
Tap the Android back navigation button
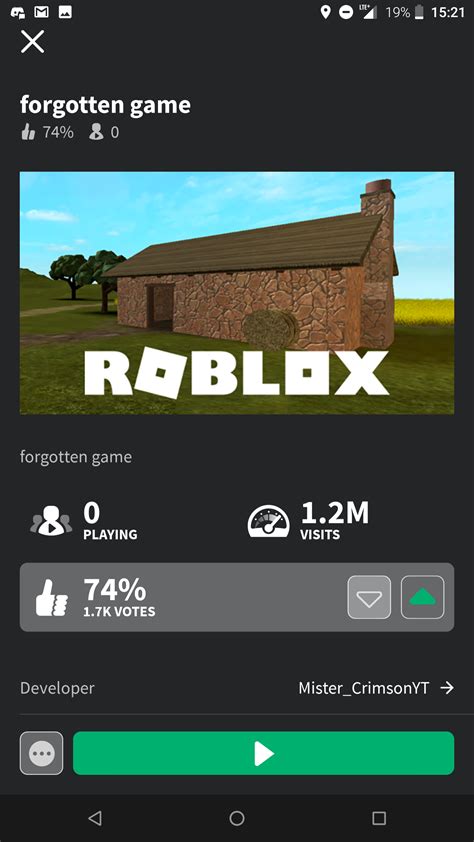pos(94,818)
